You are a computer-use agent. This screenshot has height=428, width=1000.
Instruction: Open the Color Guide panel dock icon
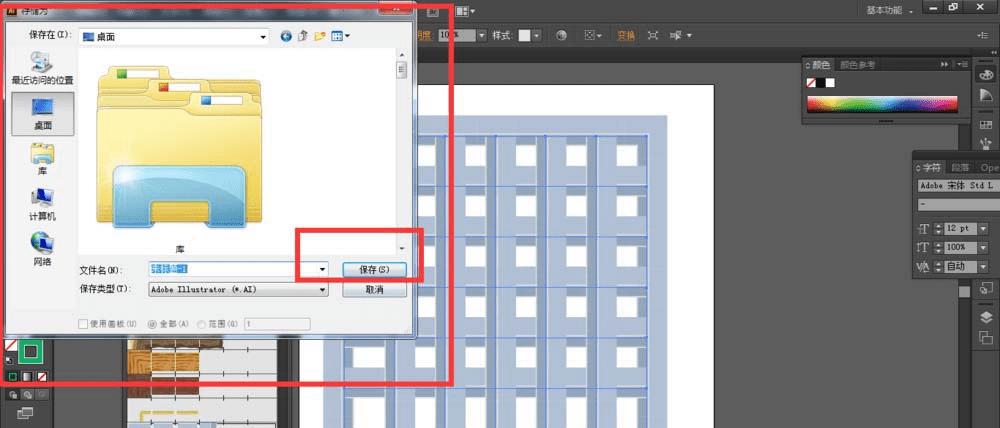tap(986, 96)
